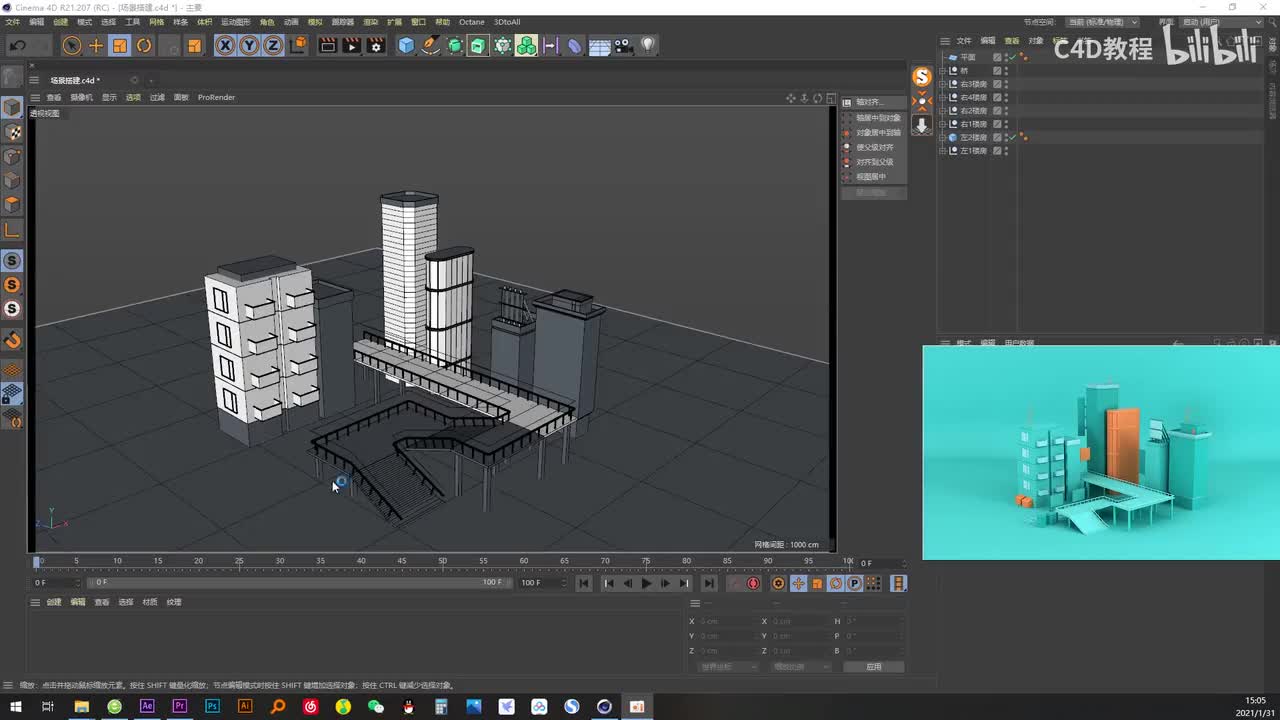Expand the 右3楼房 object
Image resolution: width=1280 pixels, height=720 pixels.
click(x=942, y=84)
